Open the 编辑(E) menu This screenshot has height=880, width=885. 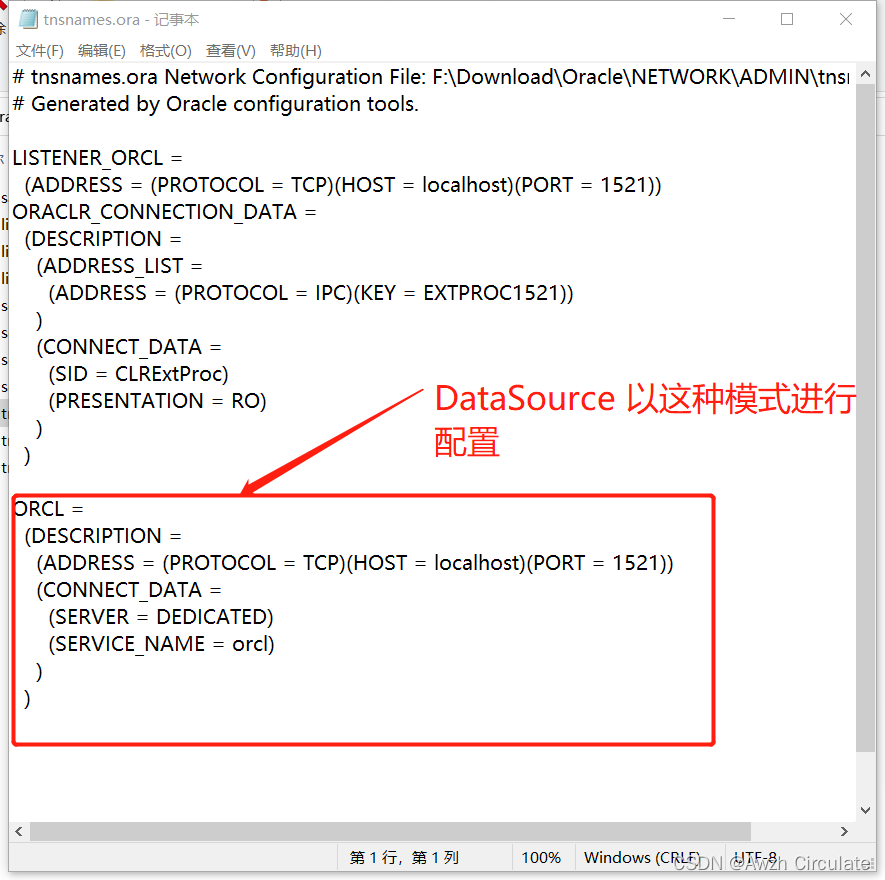tap(103, 50)
